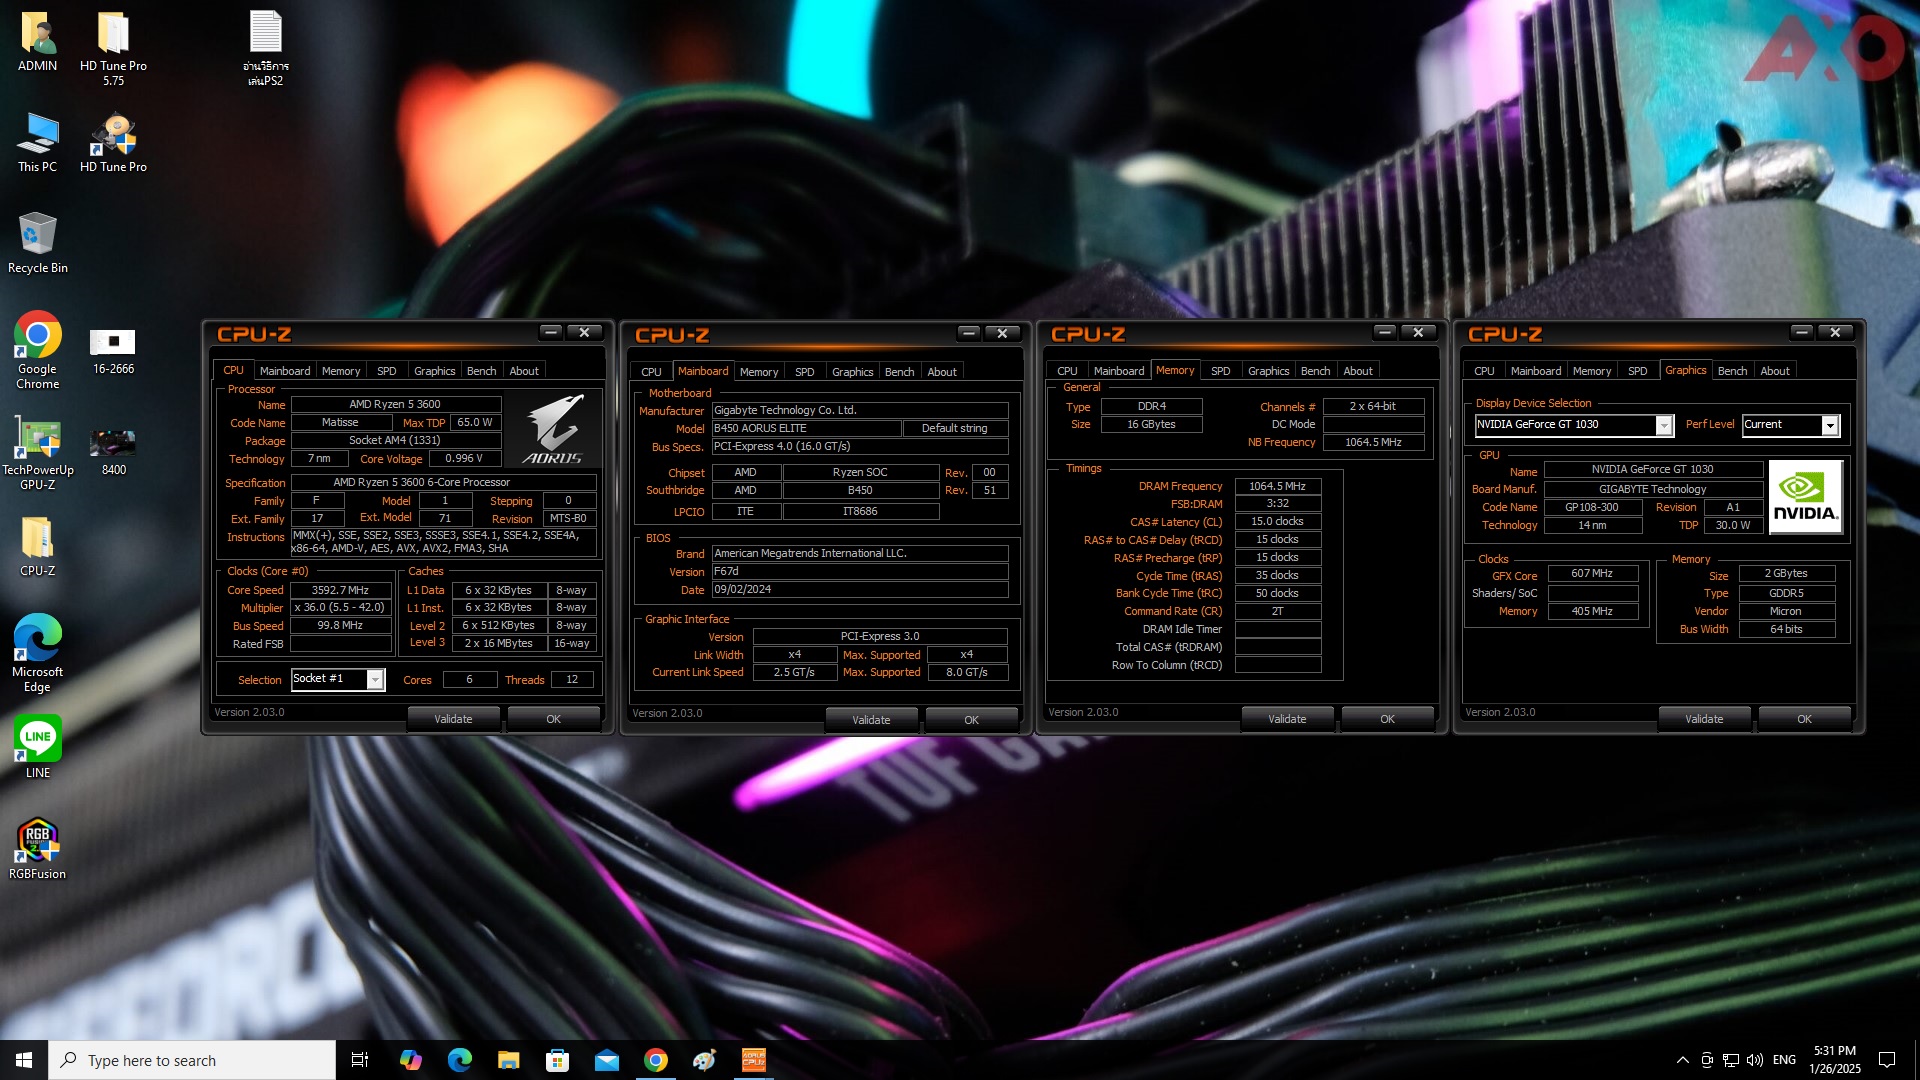Click the GDDR5 memory type value
Image resolution: width=1920 pixels, height=1080 pixels.
[1786, 594]
